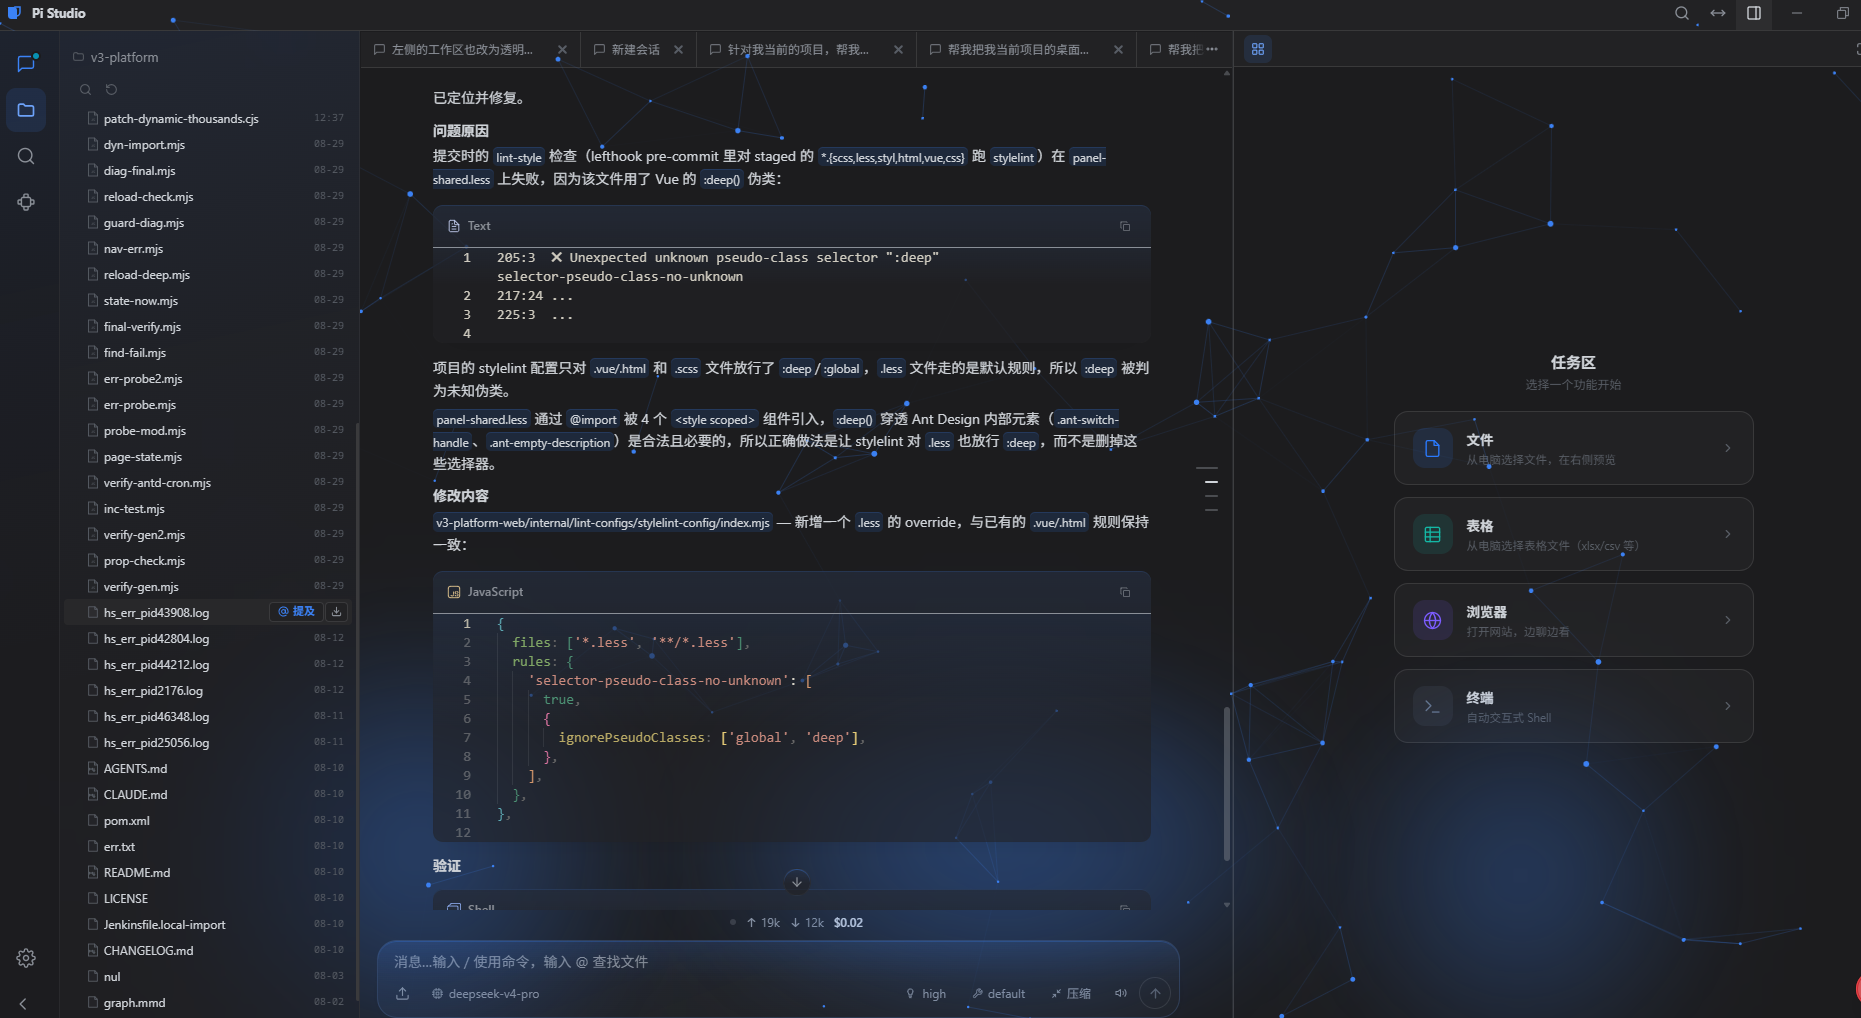Click the $0.02 cost indicator
This screenshot has width=1861, height=1018.
click(x=848, y=922)
